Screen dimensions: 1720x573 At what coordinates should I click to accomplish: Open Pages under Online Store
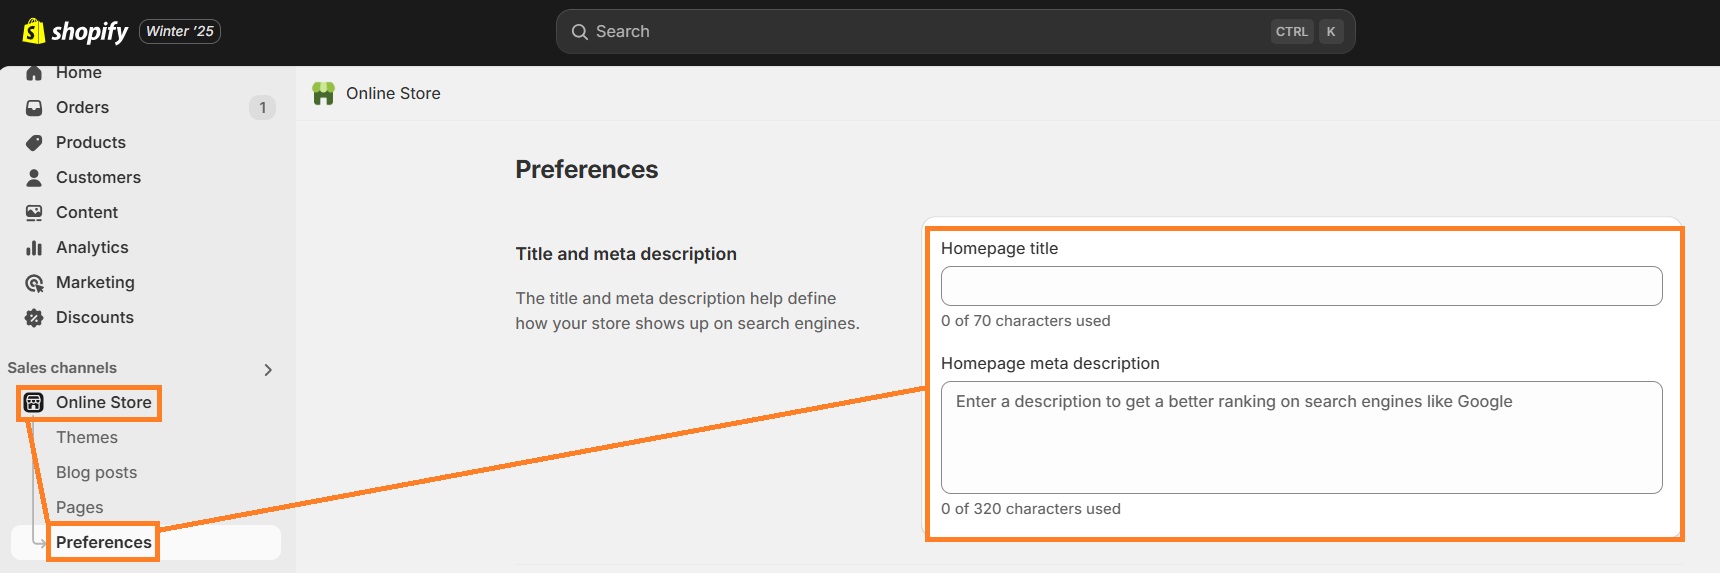(x=80, y=507)
